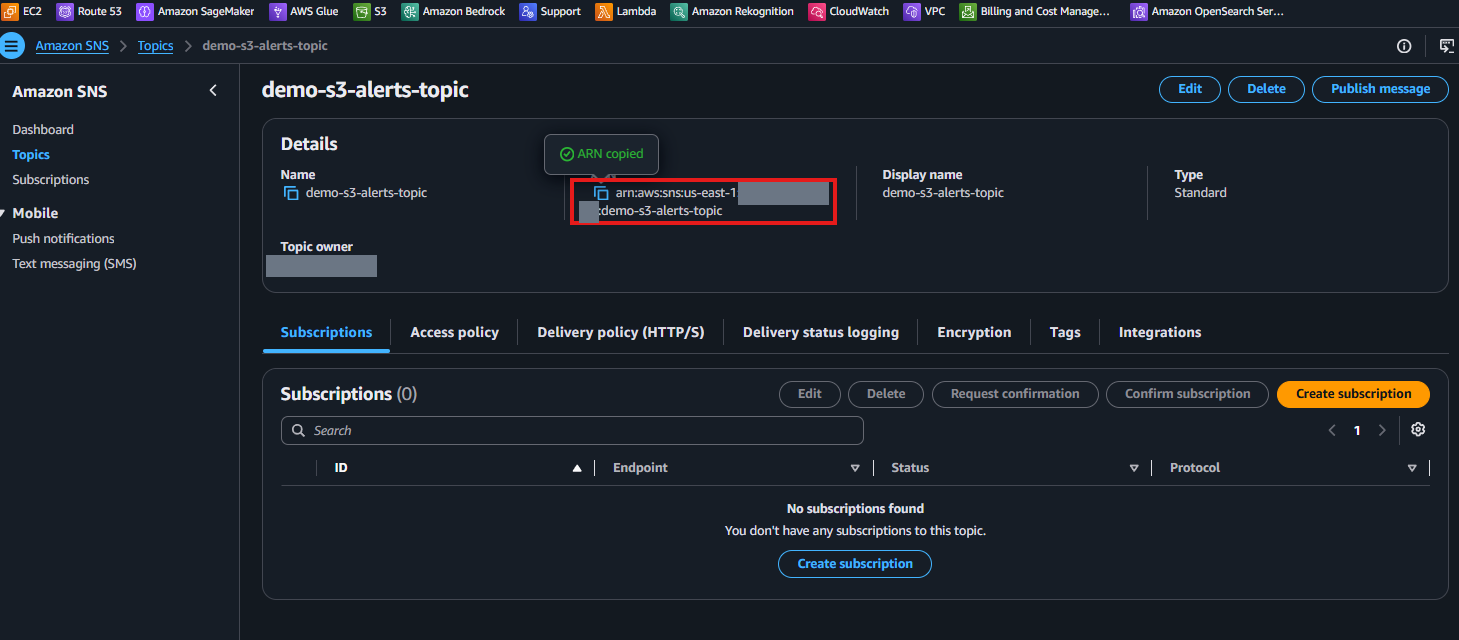The image size is (1459, 640).
Task: Sort subscriptions by Status column arrow
Action: 1134,468
